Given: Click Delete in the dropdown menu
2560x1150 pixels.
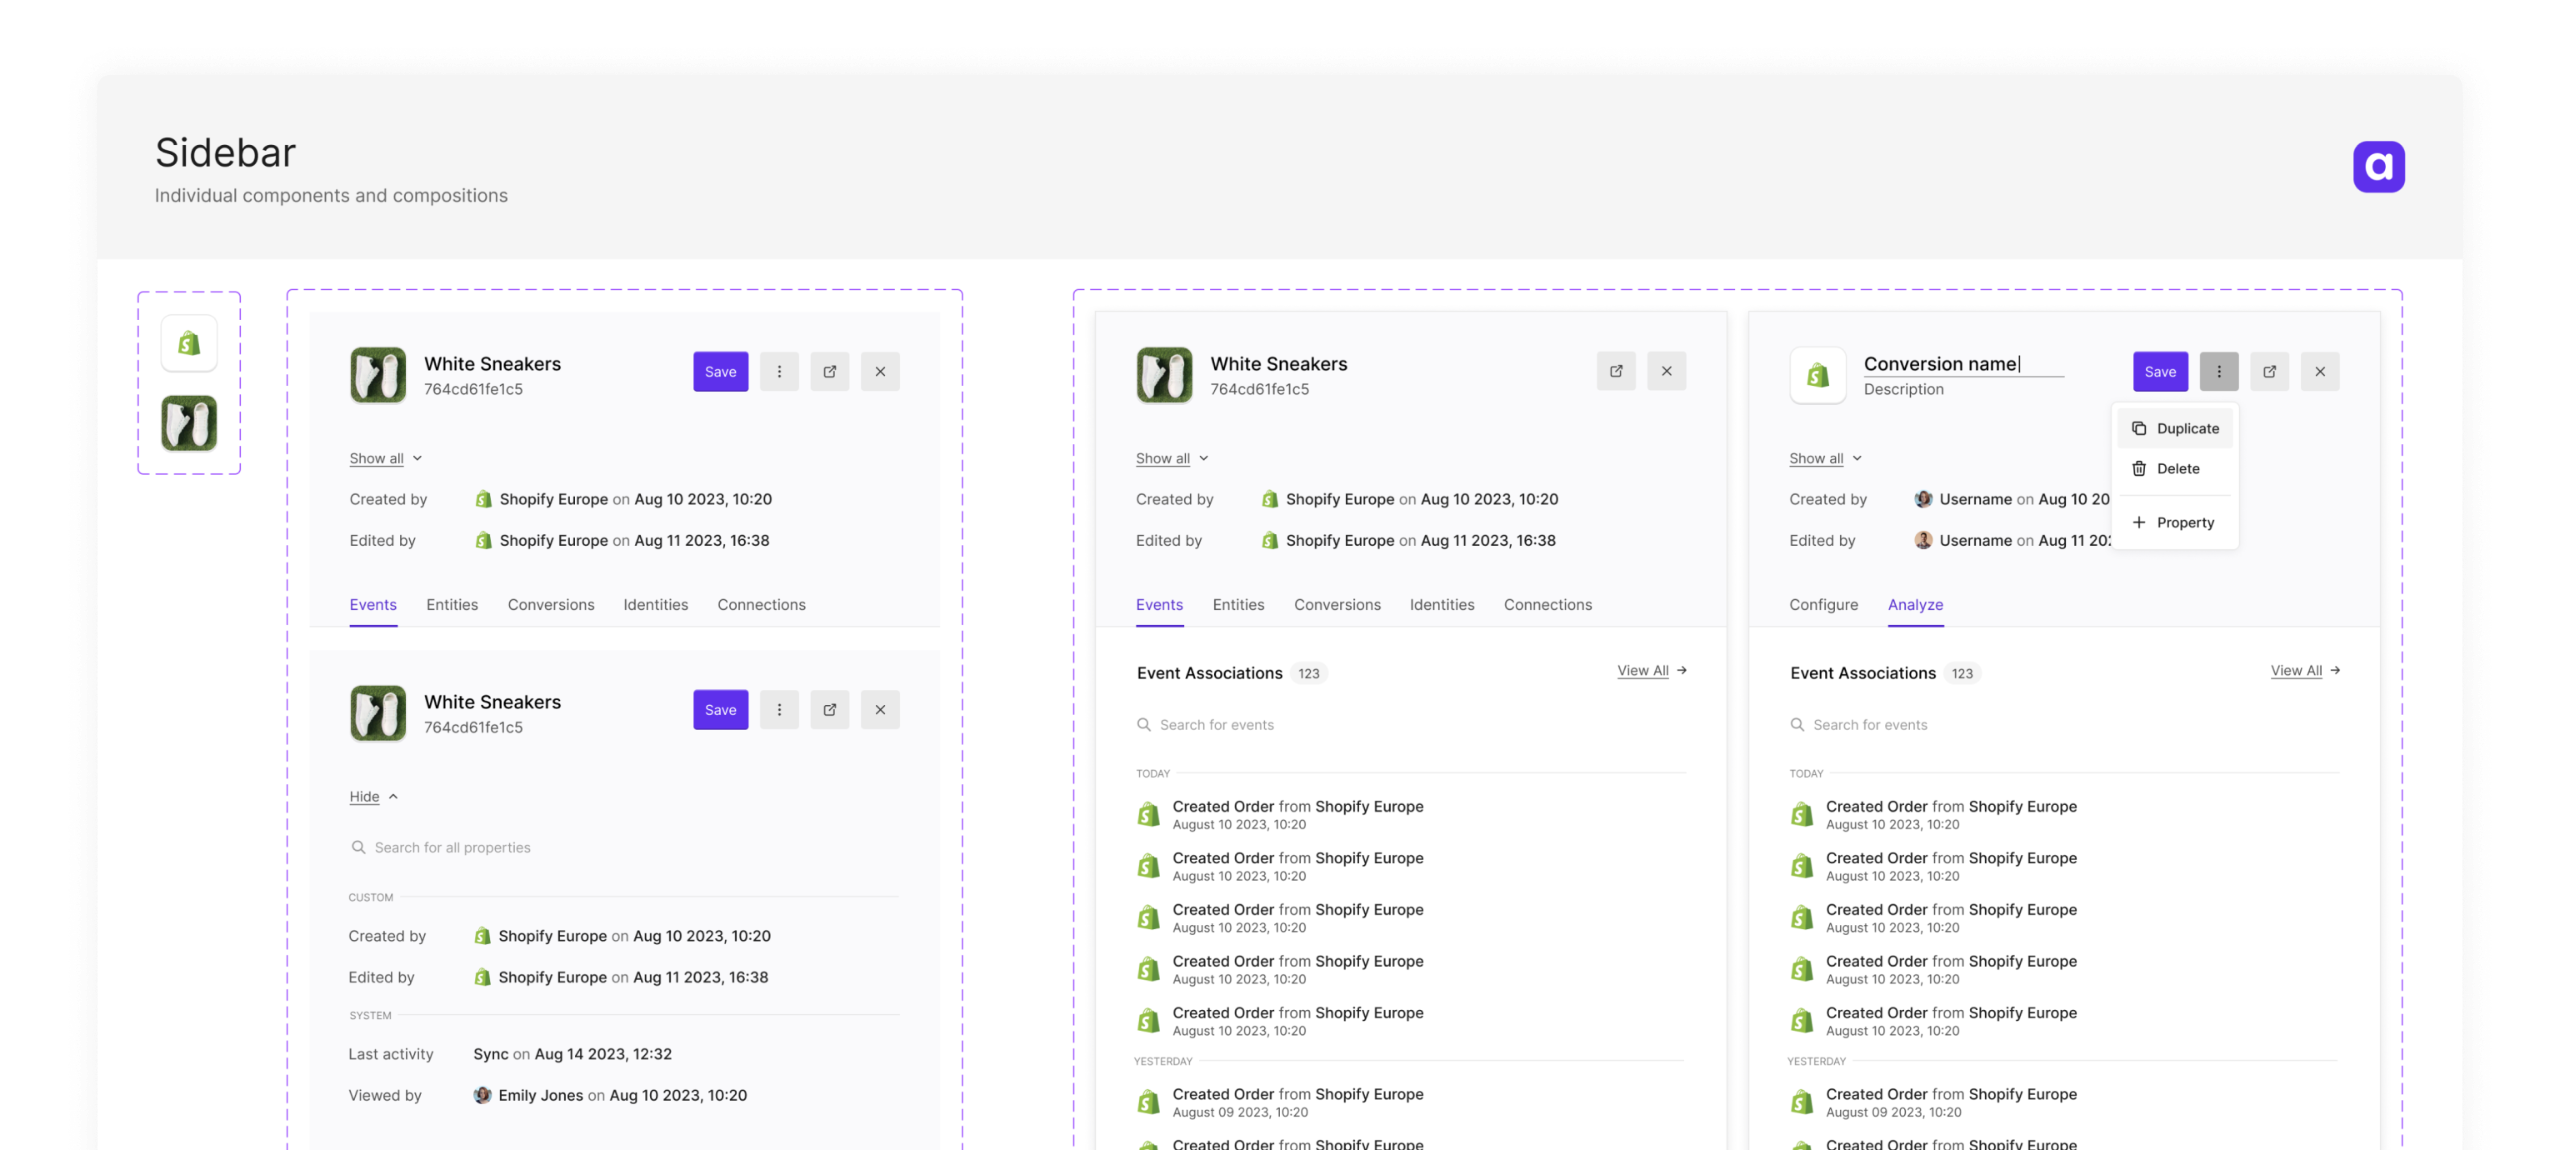Looking at the screenshot, I should point(2176,468).
